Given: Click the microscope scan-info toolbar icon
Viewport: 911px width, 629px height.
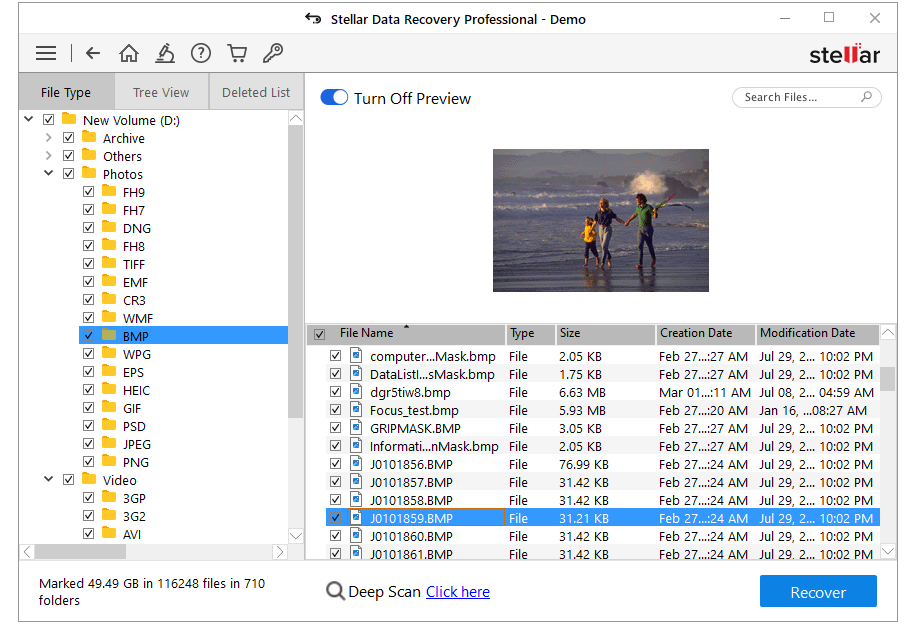Looking at the screenshot, I should [165, 53].
